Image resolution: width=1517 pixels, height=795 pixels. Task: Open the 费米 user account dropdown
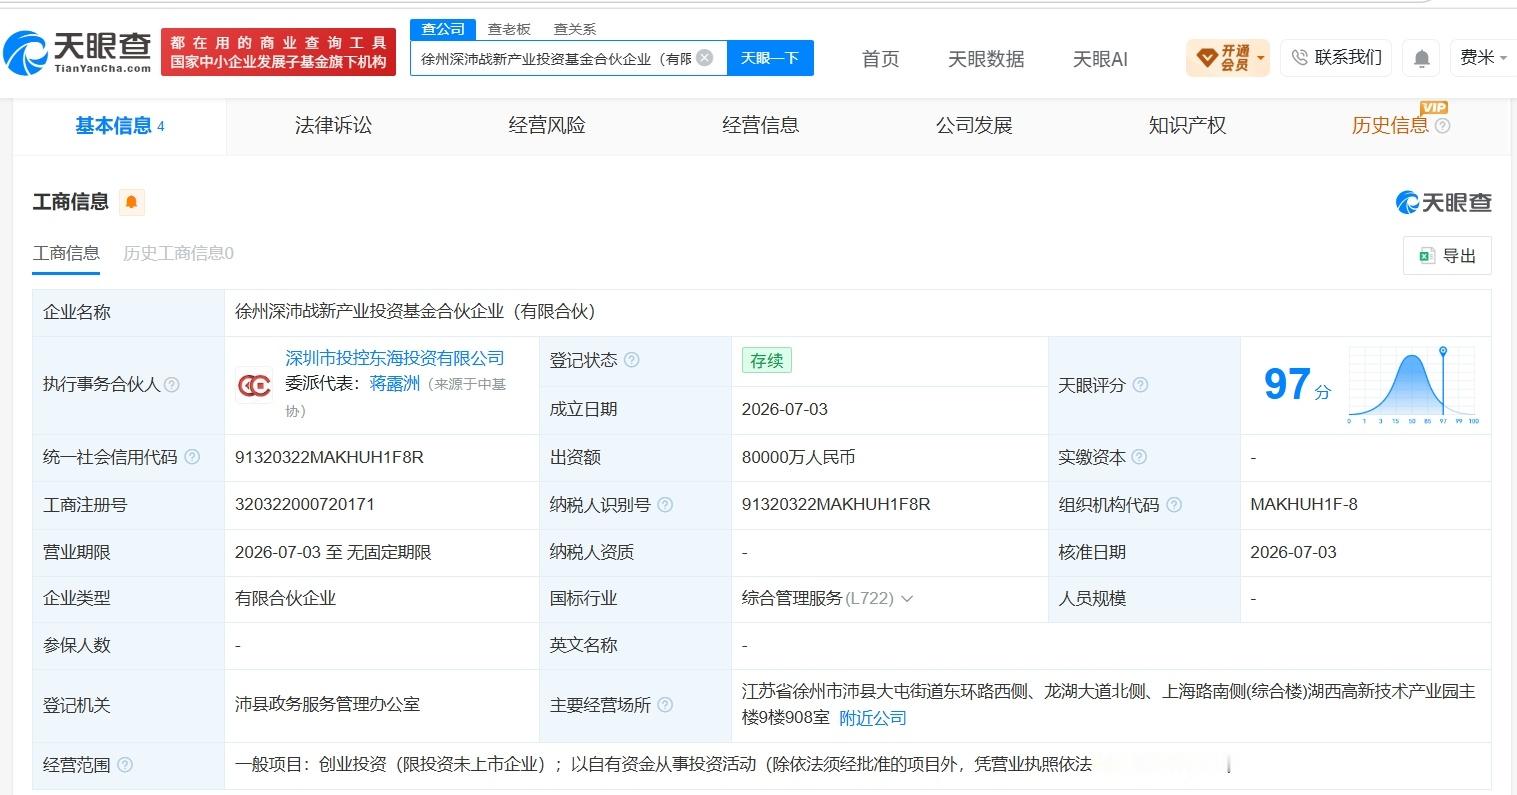pyautogui.click(x=1484, y=58)
